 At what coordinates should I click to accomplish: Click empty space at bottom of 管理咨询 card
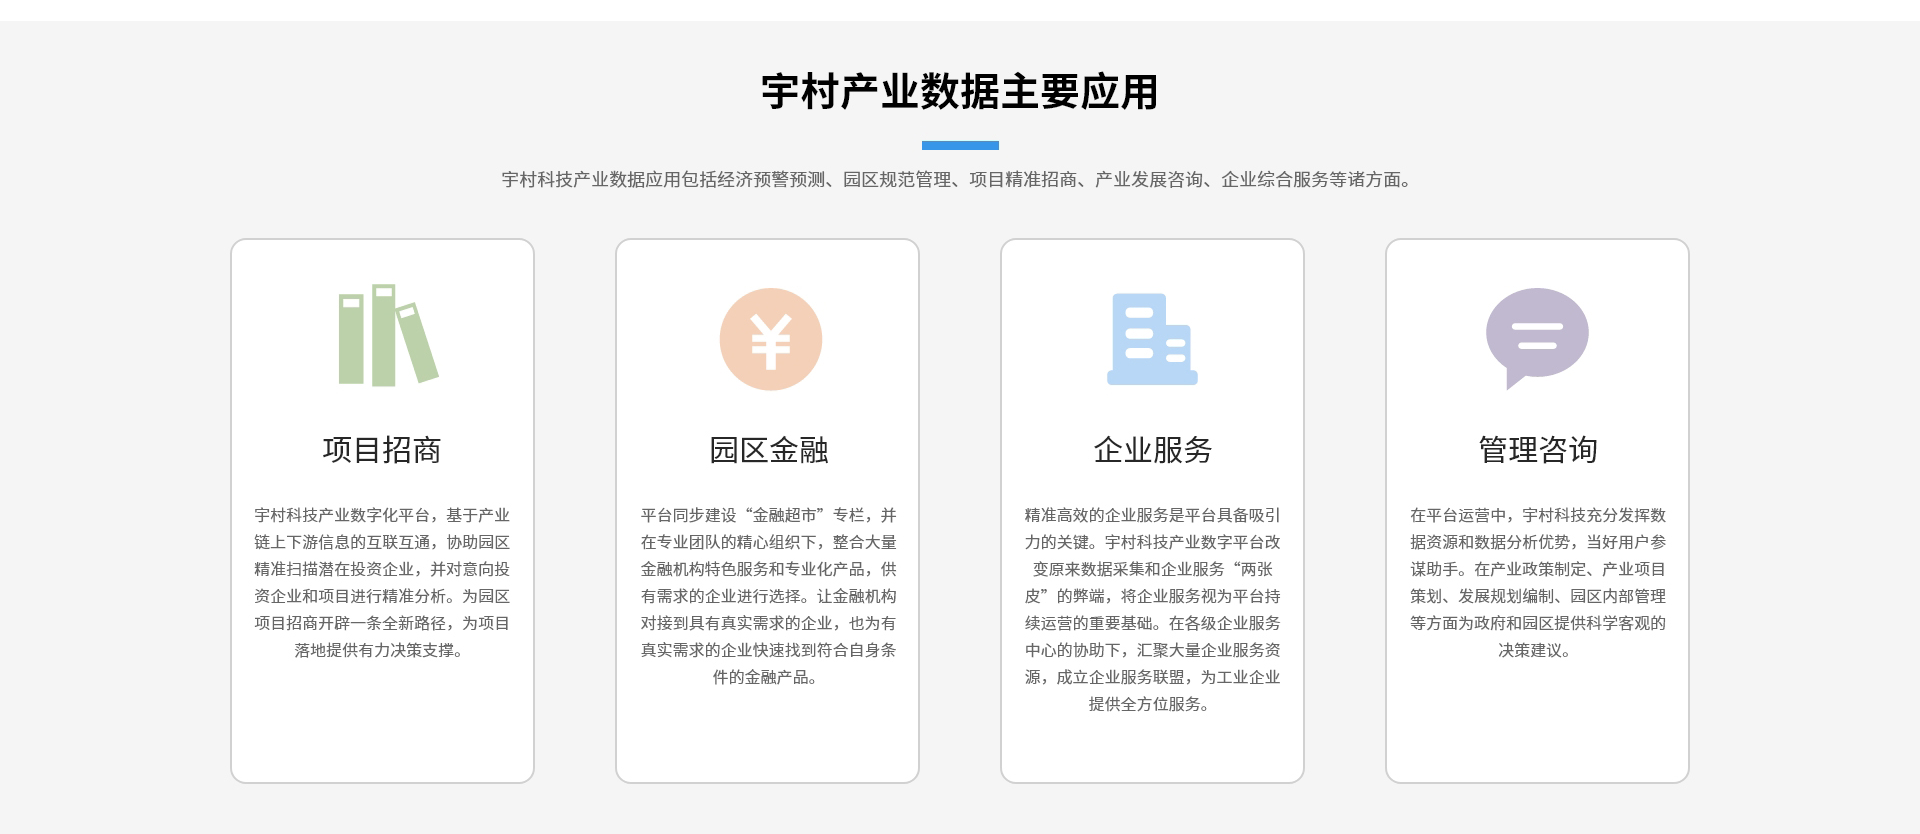coord(1537,730)
